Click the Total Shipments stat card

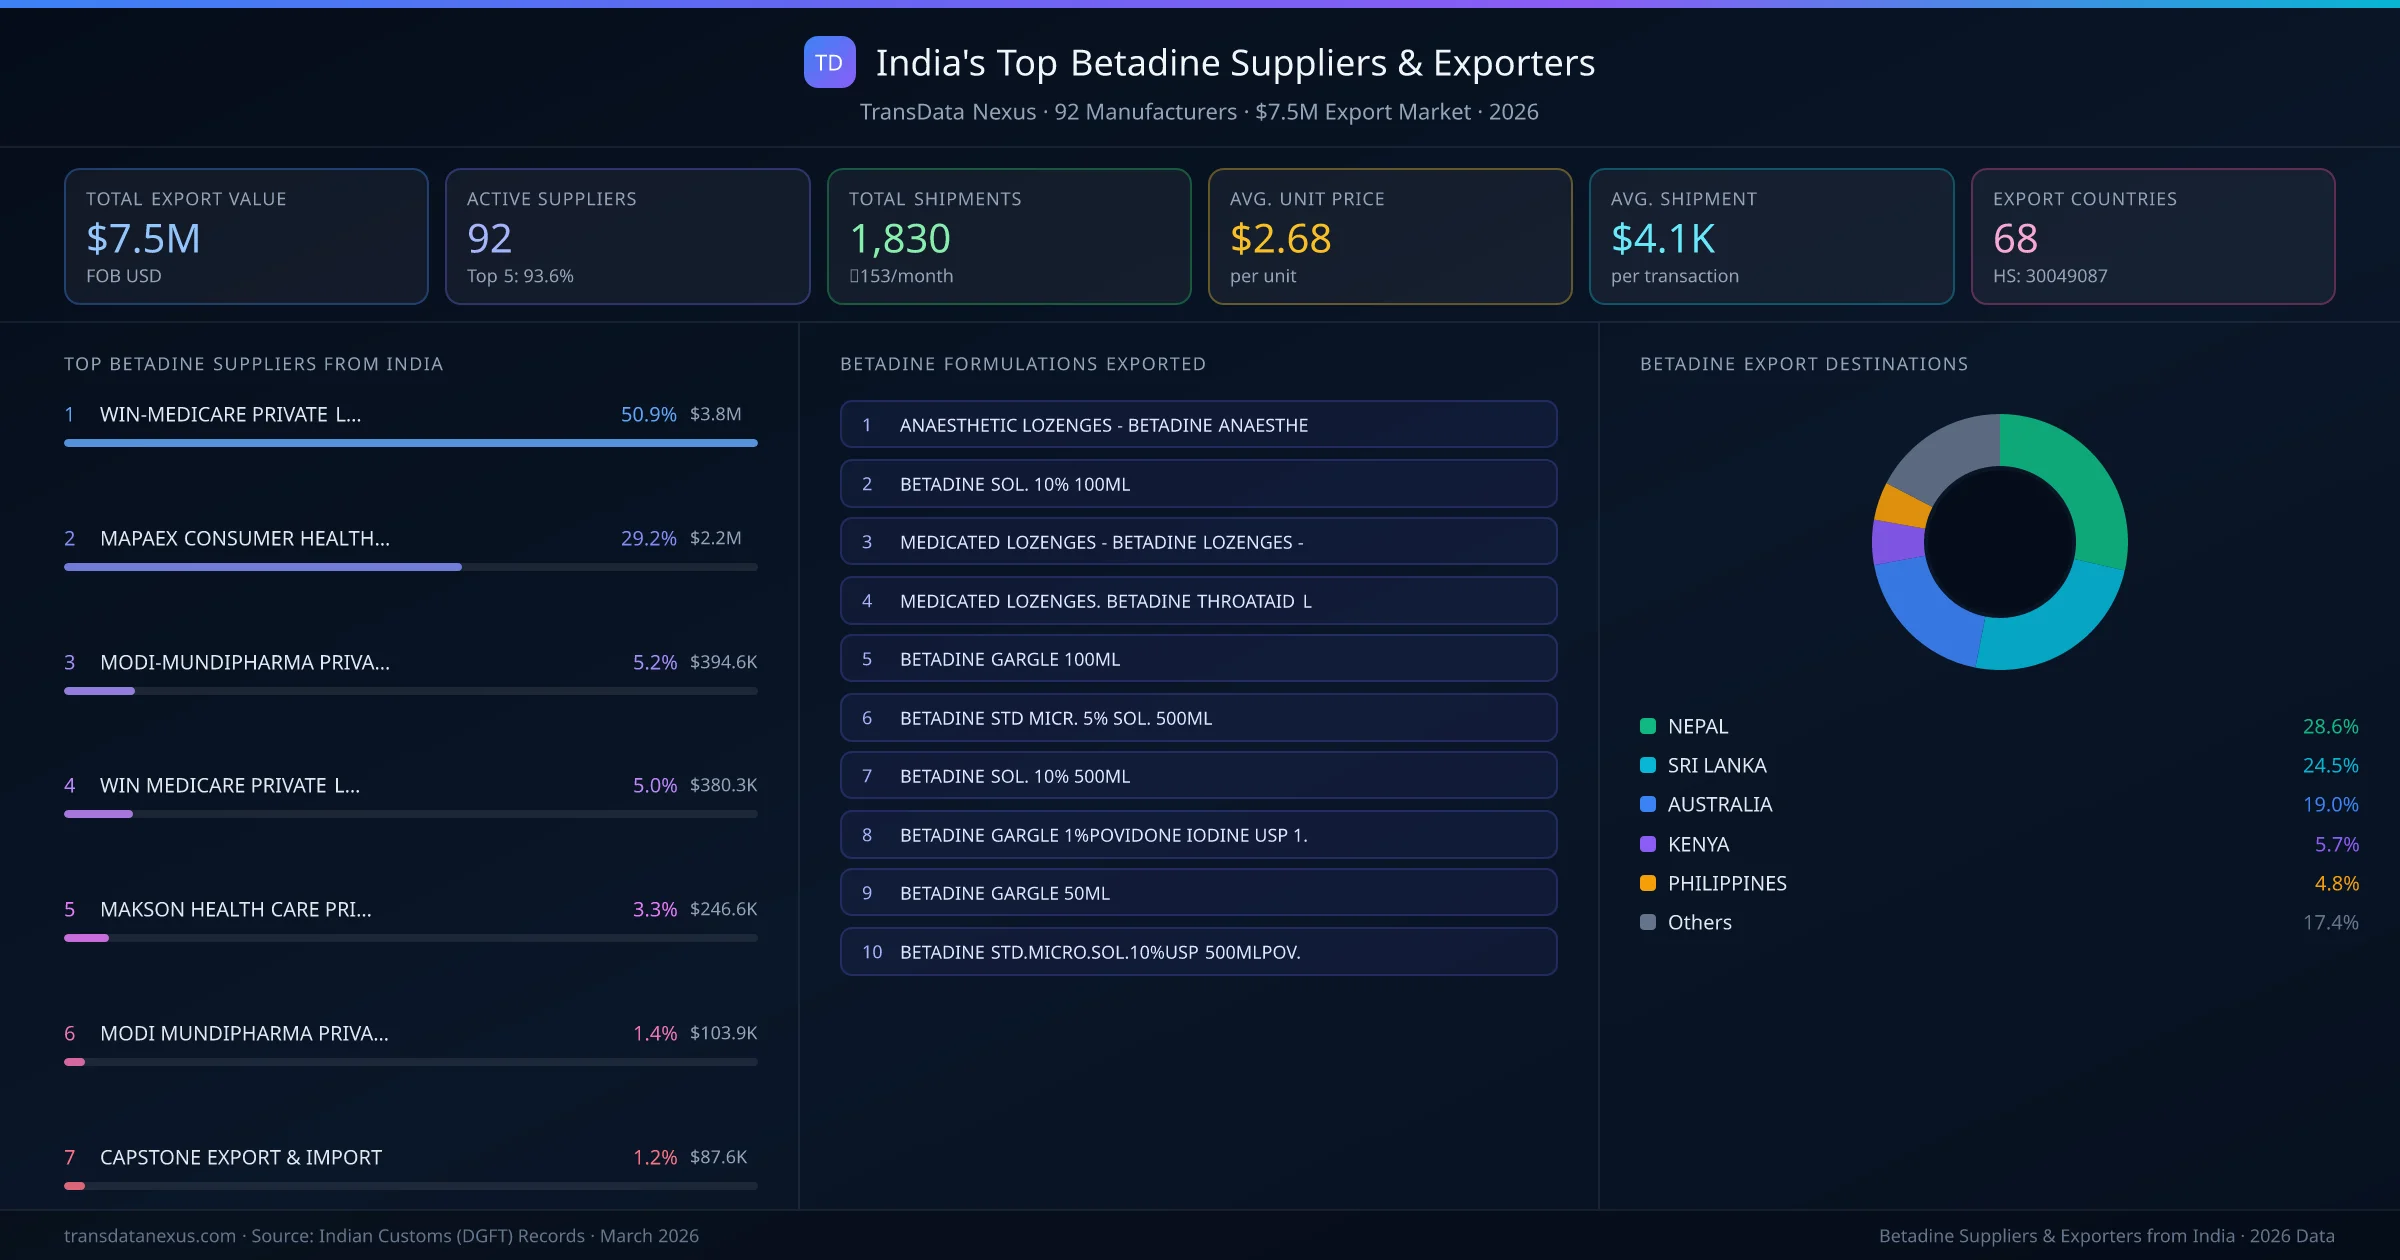[x=1008, y=236]
